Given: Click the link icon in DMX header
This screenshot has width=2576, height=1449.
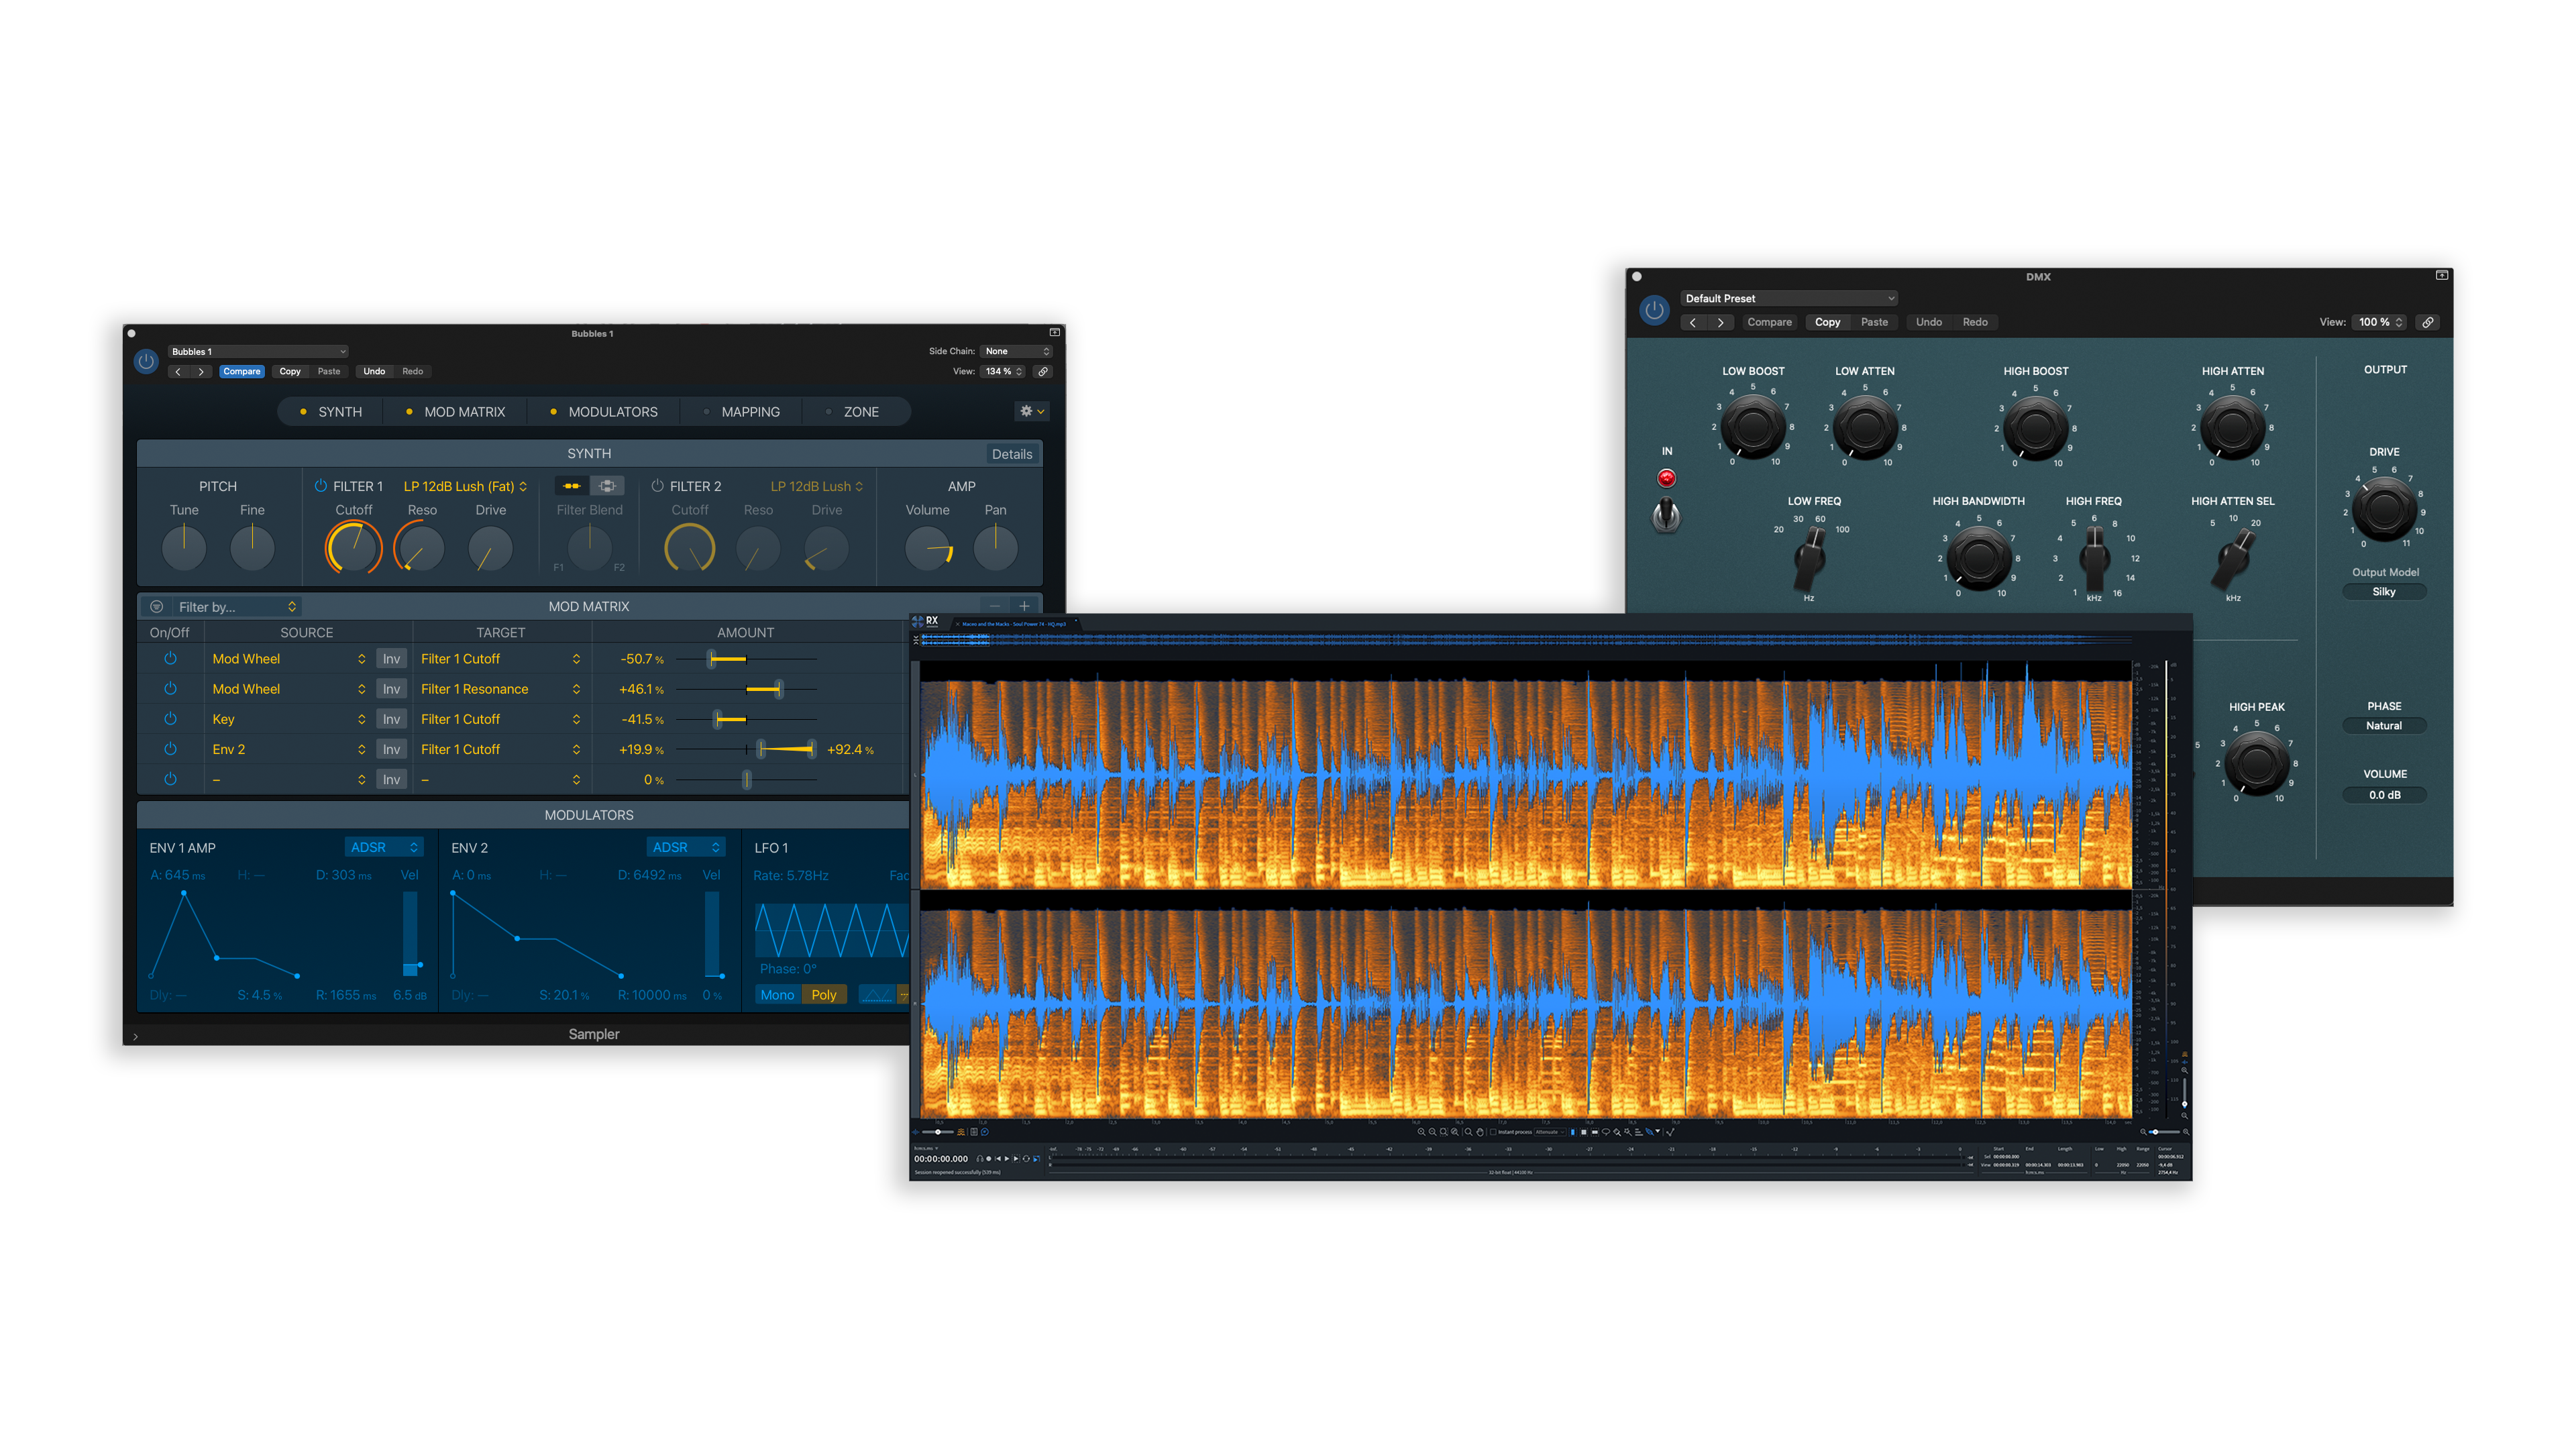Looking at the screenshot, I should [x=2427, y=322].
